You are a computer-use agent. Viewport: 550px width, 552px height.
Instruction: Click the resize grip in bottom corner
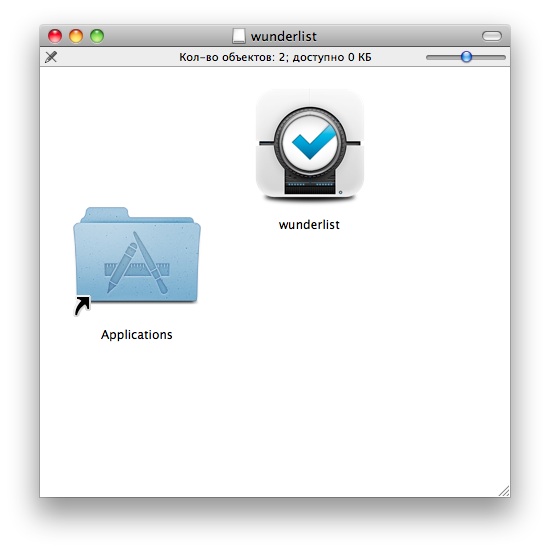(x=504, y=491)
